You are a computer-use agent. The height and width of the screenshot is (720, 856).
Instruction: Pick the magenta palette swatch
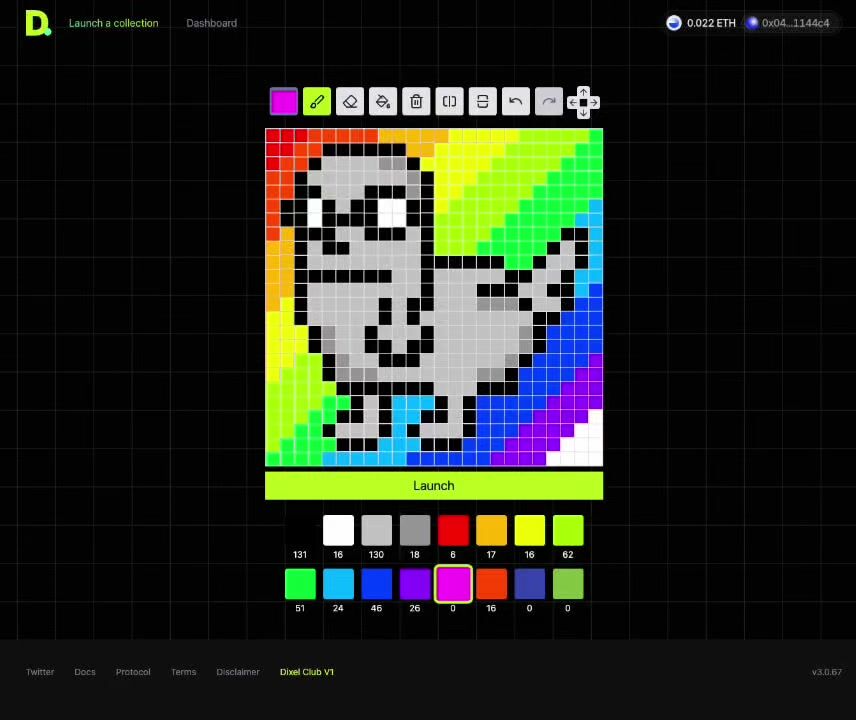[x=453, y=584]
